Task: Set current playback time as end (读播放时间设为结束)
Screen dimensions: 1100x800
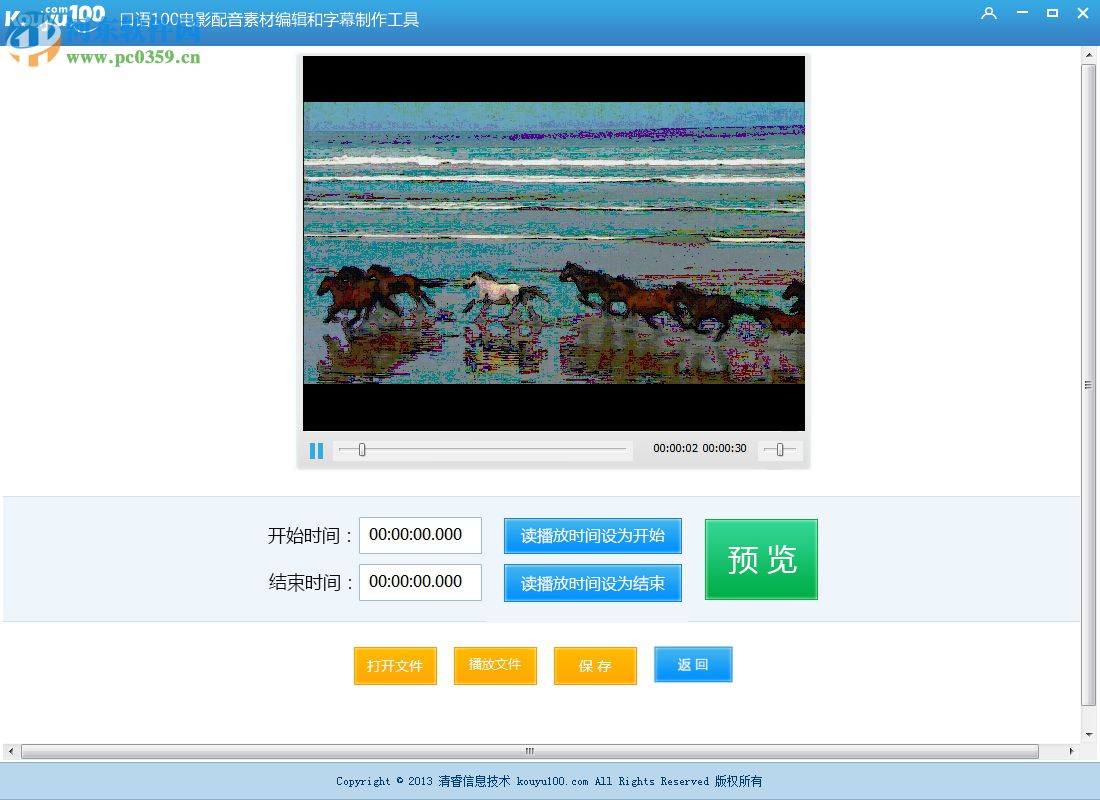Action: tap(592, 582)
